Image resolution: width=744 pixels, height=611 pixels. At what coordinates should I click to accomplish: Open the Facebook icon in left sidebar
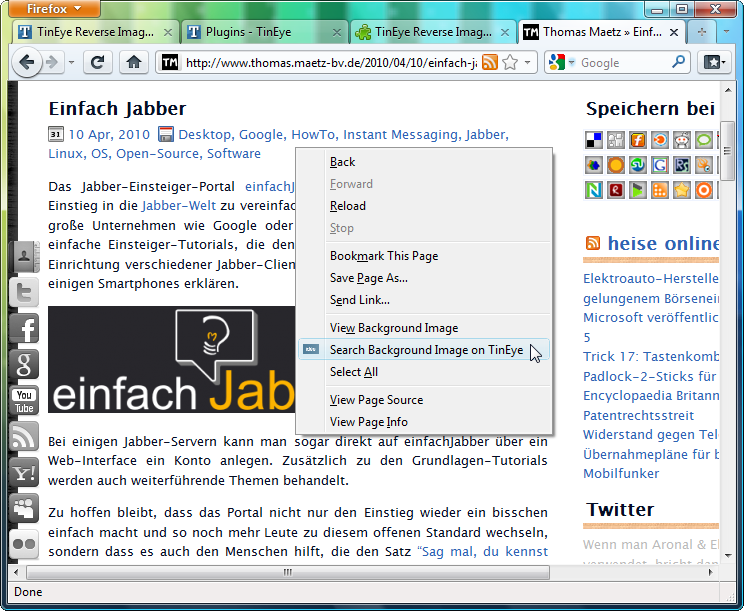tap(24, 328)
